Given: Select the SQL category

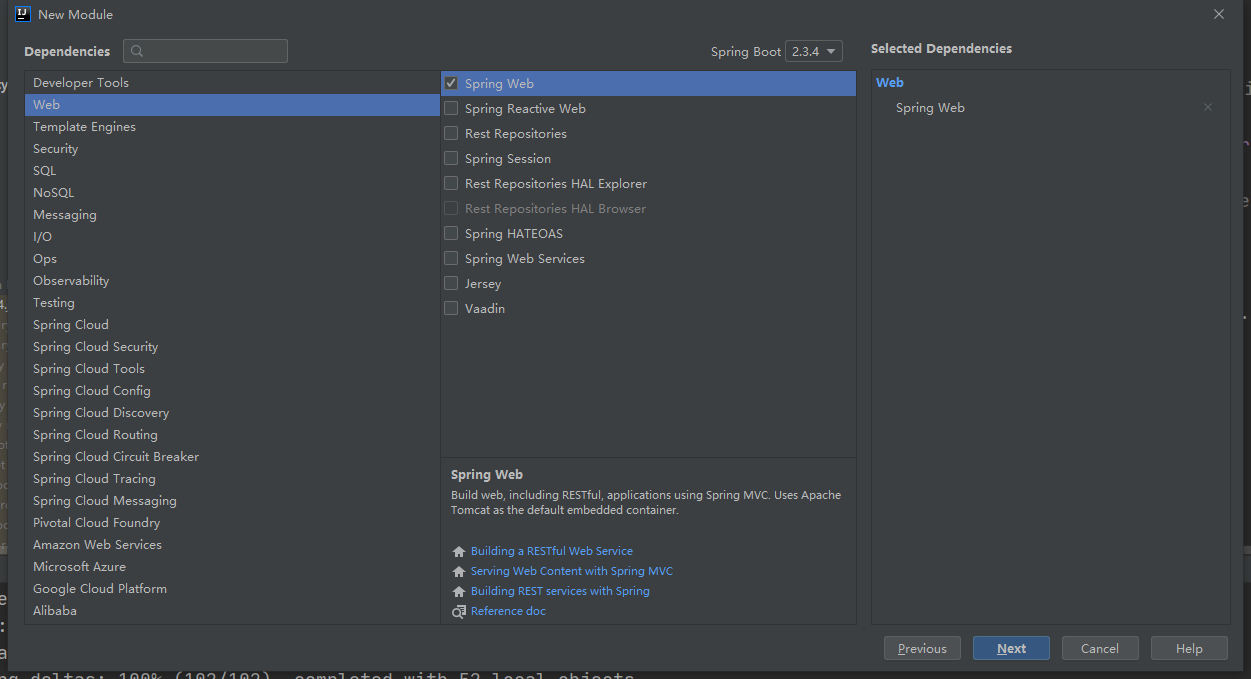Looking at the screenshot, I should coord(232,171).
